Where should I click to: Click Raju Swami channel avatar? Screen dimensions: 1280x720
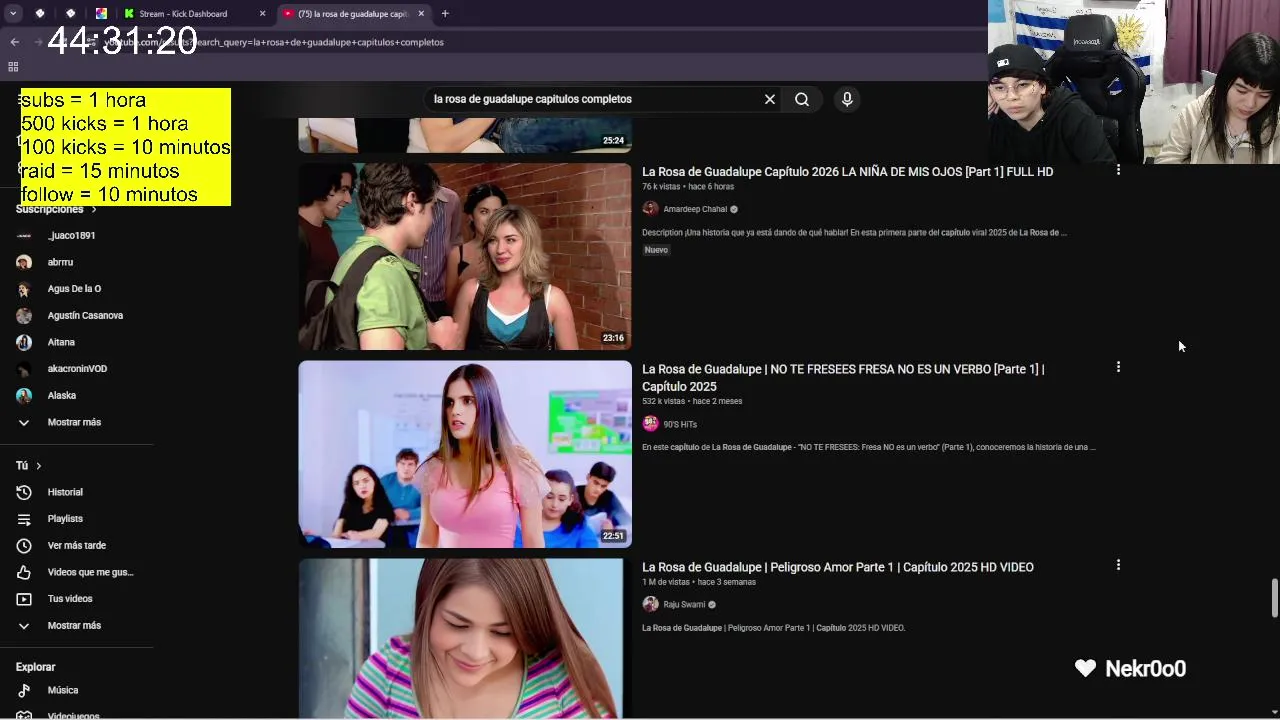coord(650,604)
